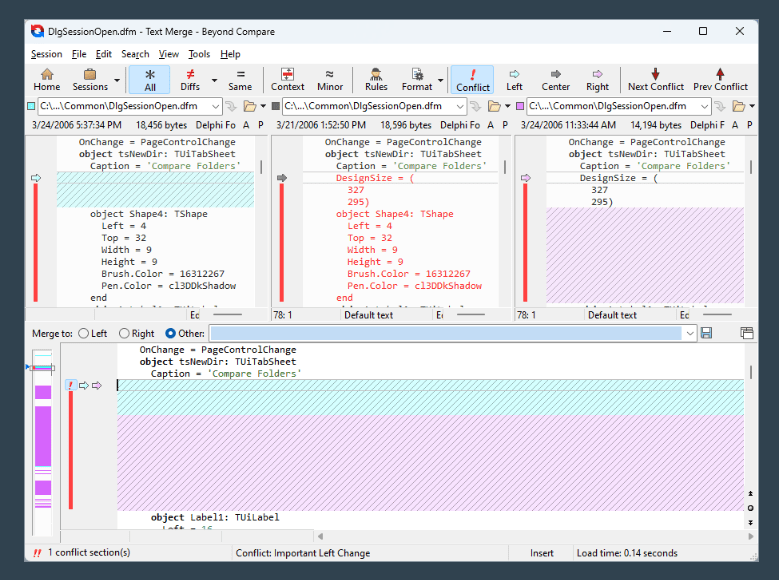Save the merge output with the disk icon
This screenshot has width=779, height=580.
pos(707,333)
